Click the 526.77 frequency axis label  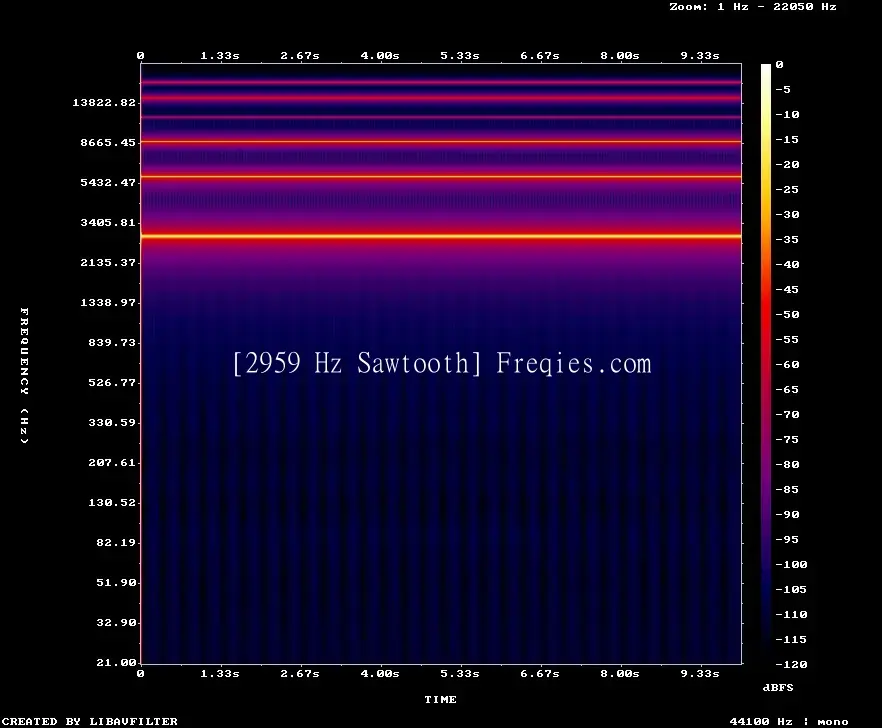[x=112, y=383]
